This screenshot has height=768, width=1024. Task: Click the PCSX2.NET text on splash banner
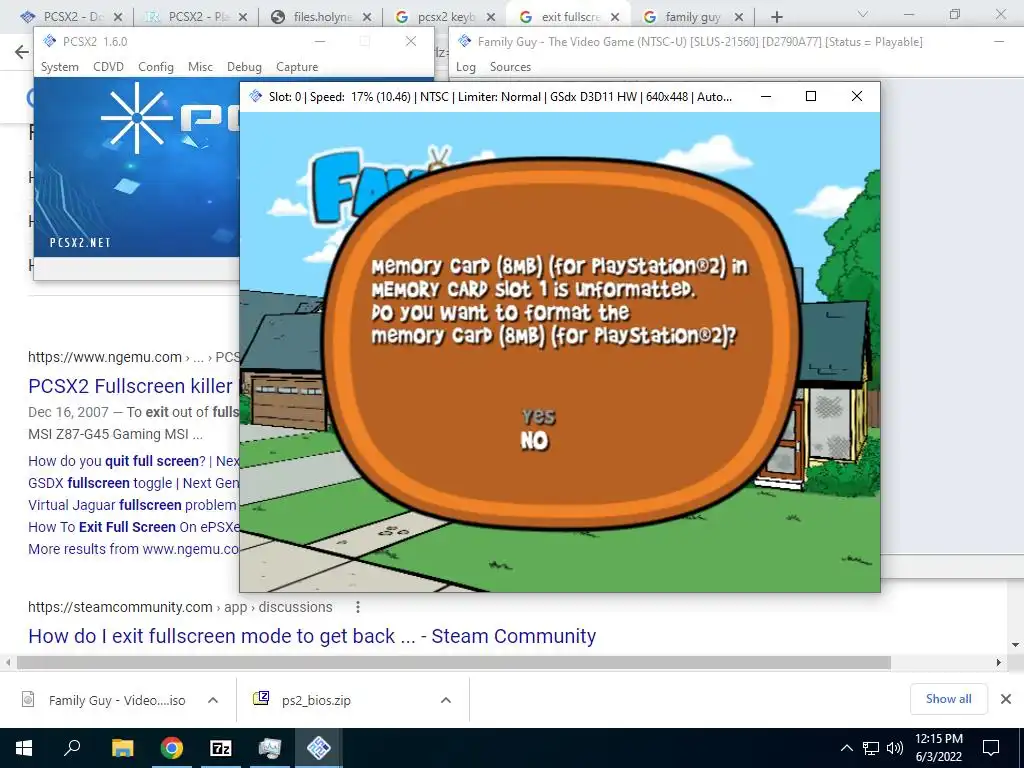pos(80,242)
